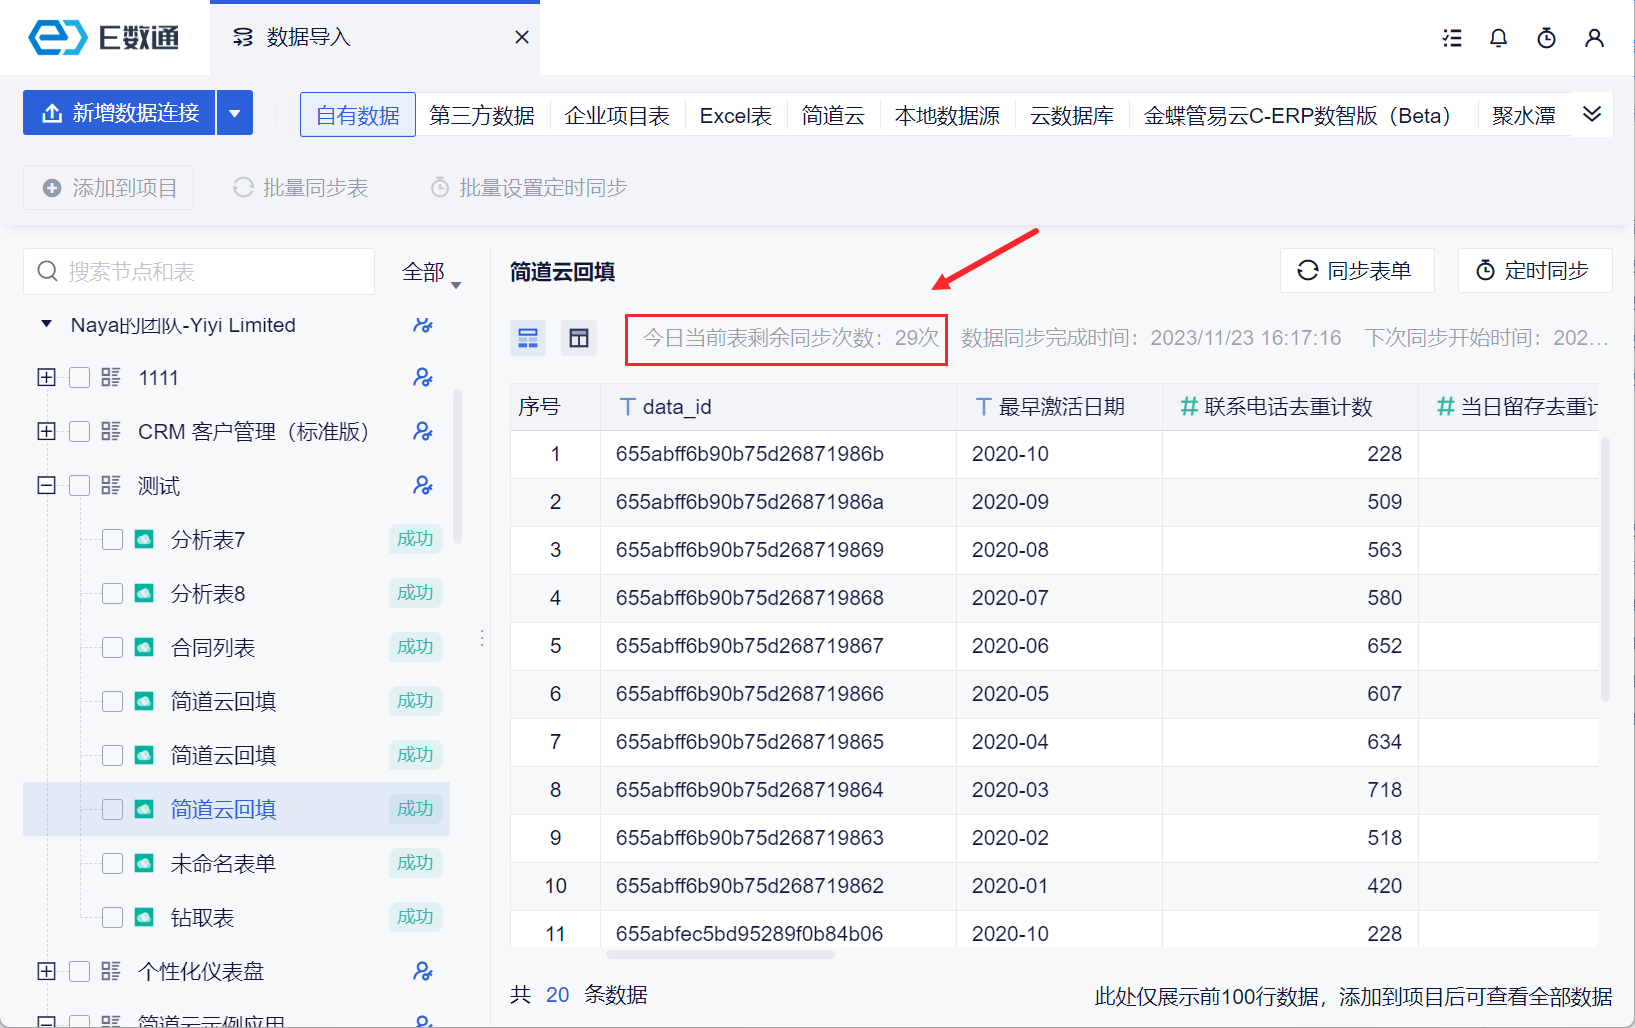Select the Excel表 tab
The image size is (1635, 1028).
[736, 115]
